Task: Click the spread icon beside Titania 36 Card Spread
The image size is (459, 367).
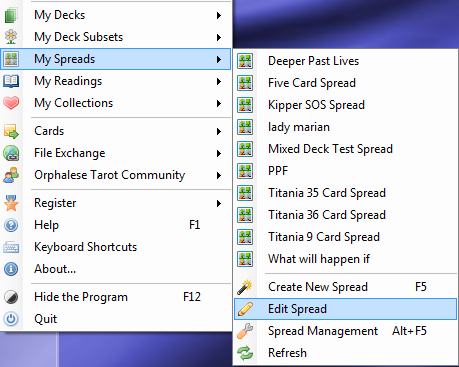Action: coord(245,215)
